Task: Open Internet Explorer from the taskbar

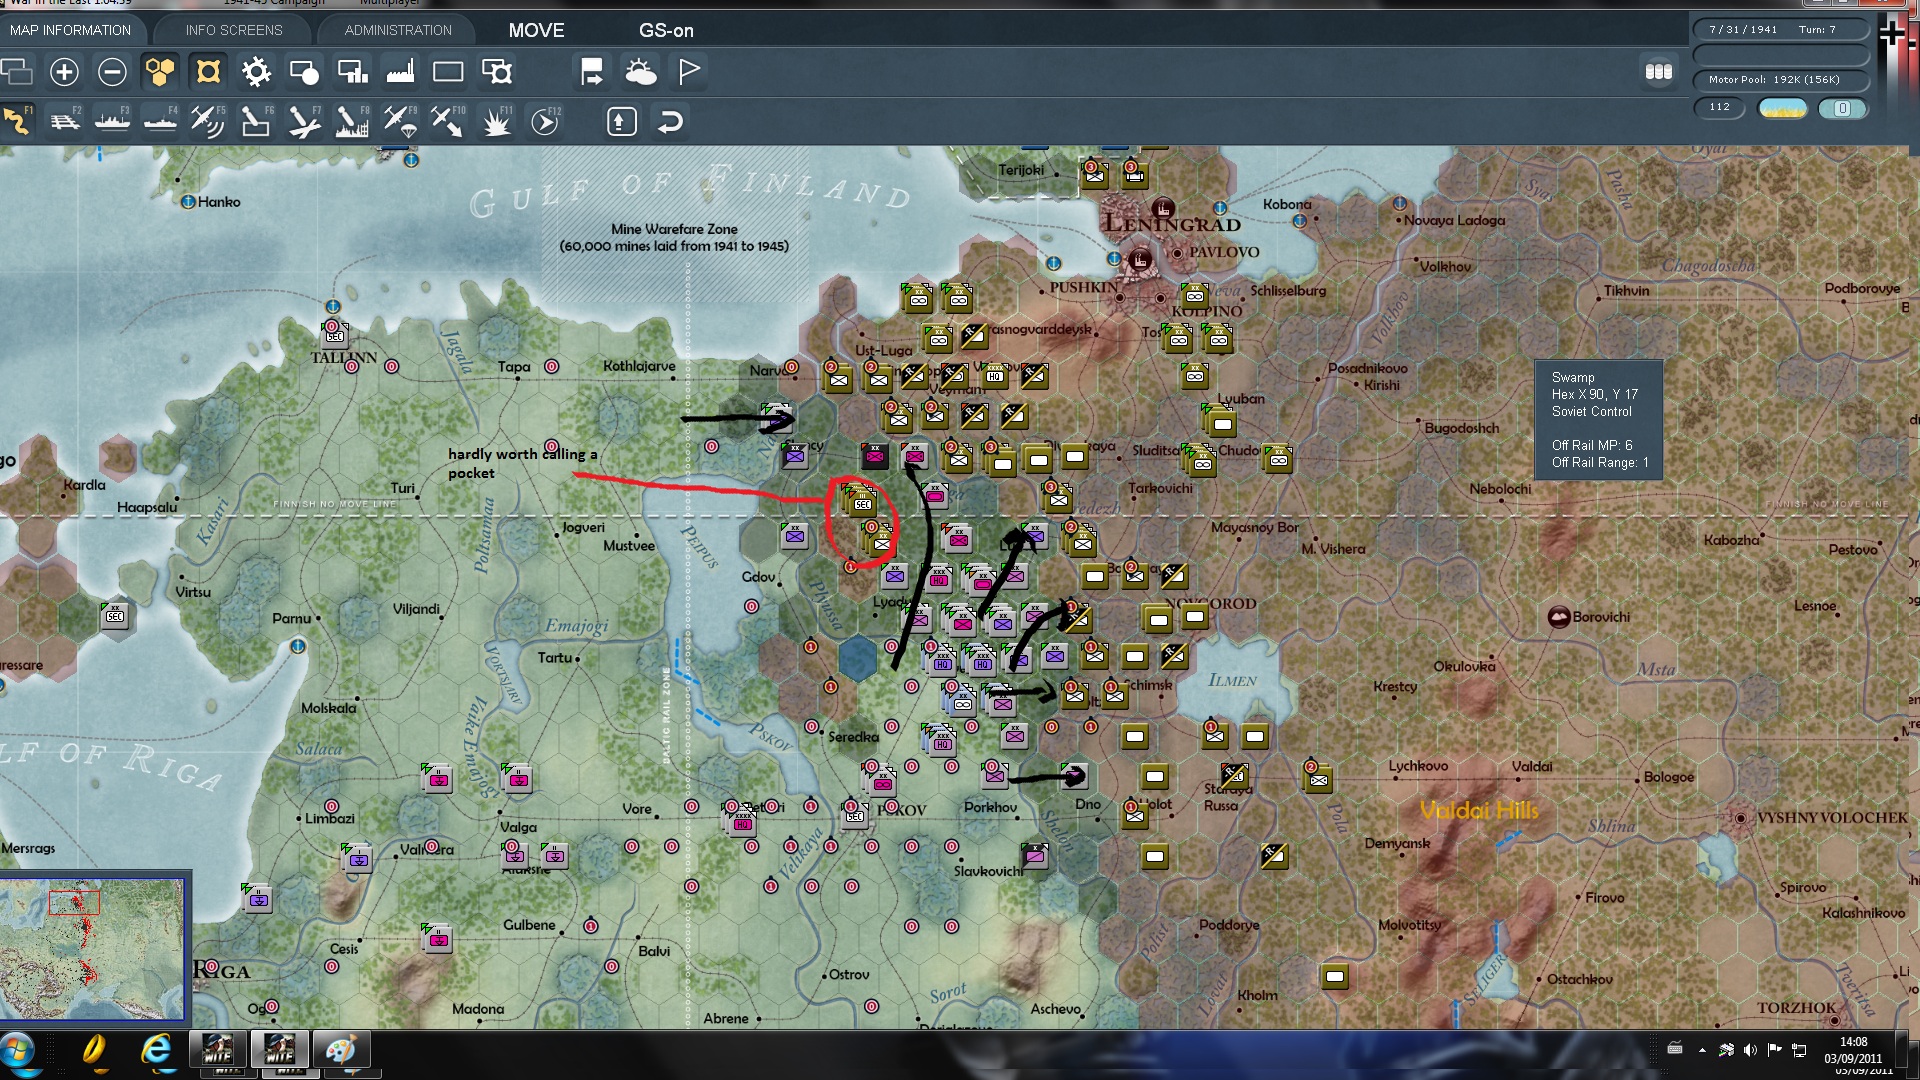Action: click(156, 1050)
